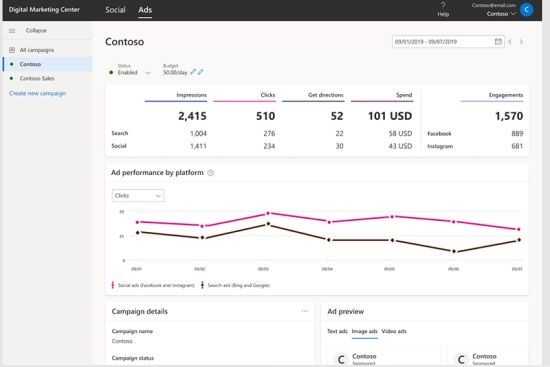The width and height of the screenshot is (550, 367).
Task: Click total clicks value 510
Action: [x=266, y=116]
